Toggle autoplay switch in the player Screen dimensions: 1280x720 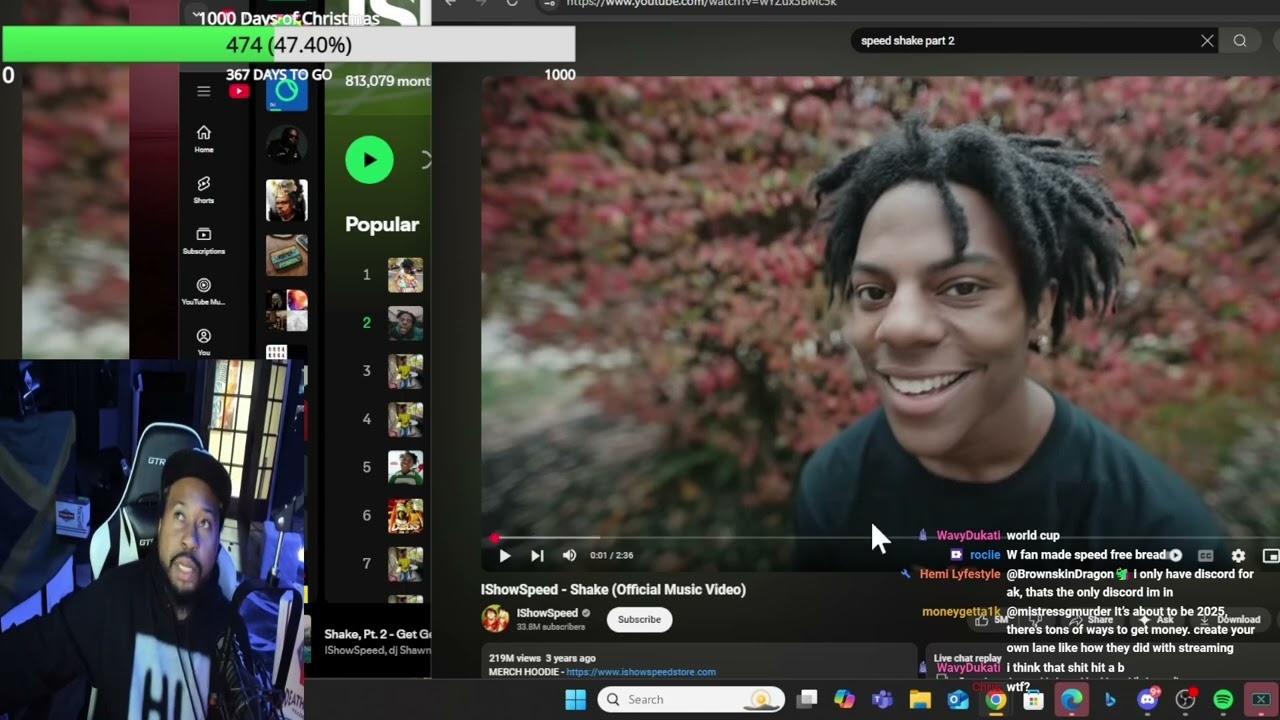click(1175, 556)
